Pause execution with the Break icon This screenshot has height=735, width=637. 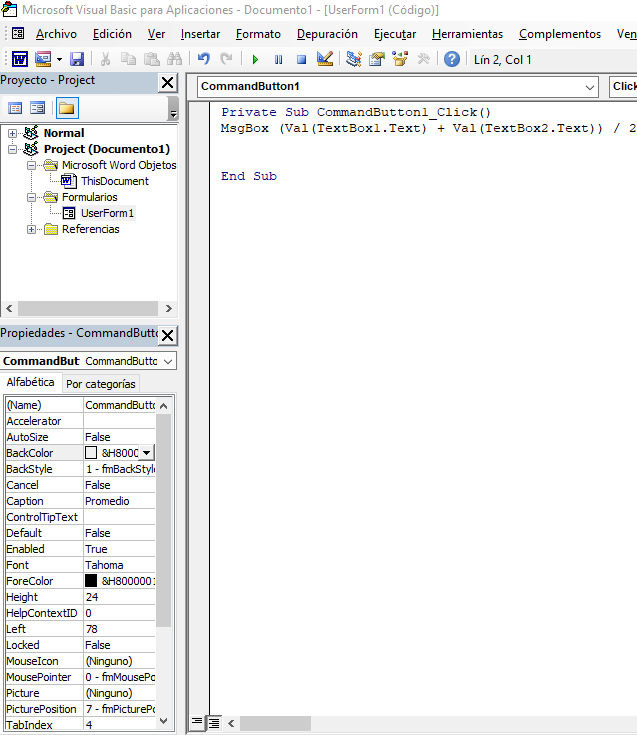(x=278, y=59)
